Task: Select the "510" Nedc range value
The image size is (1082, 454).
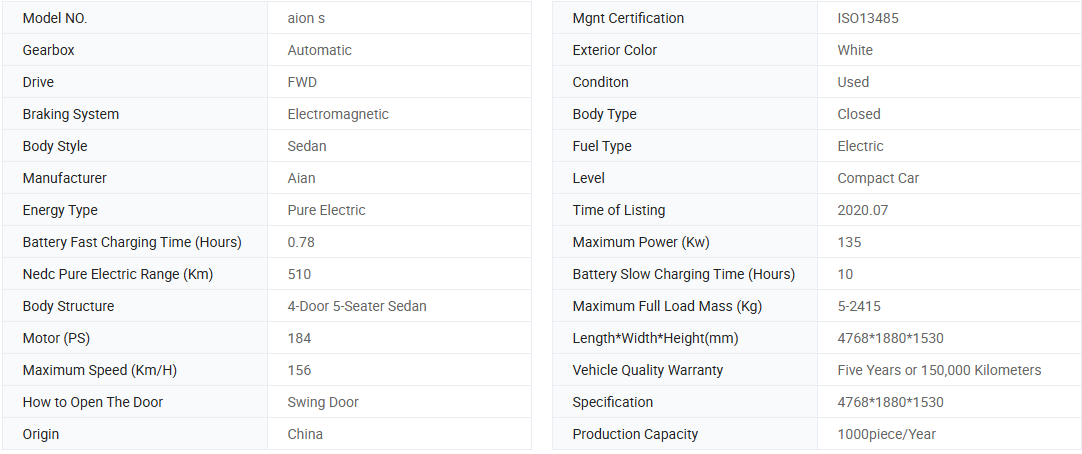Action: point(299,274)
